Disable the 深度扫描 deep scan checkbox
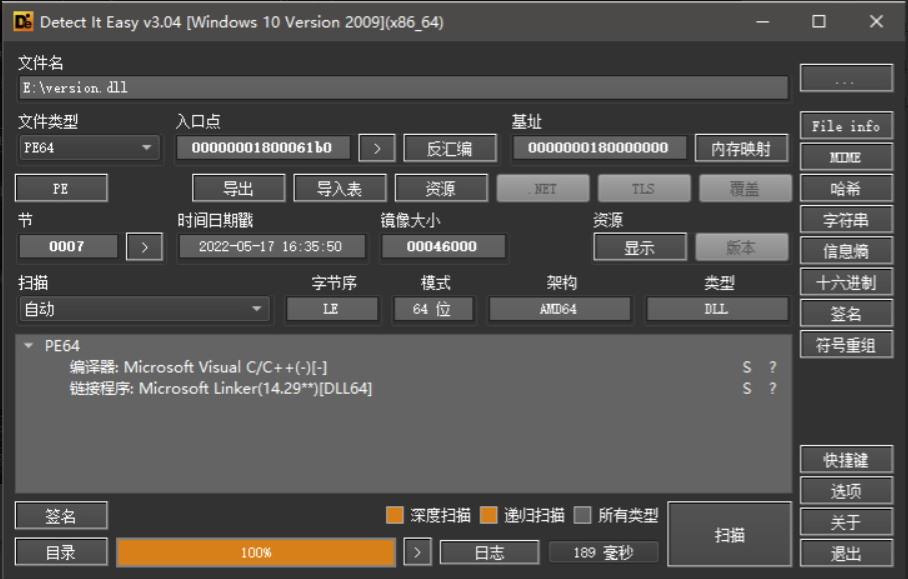 pyautogui.click(x=395, y=516)
